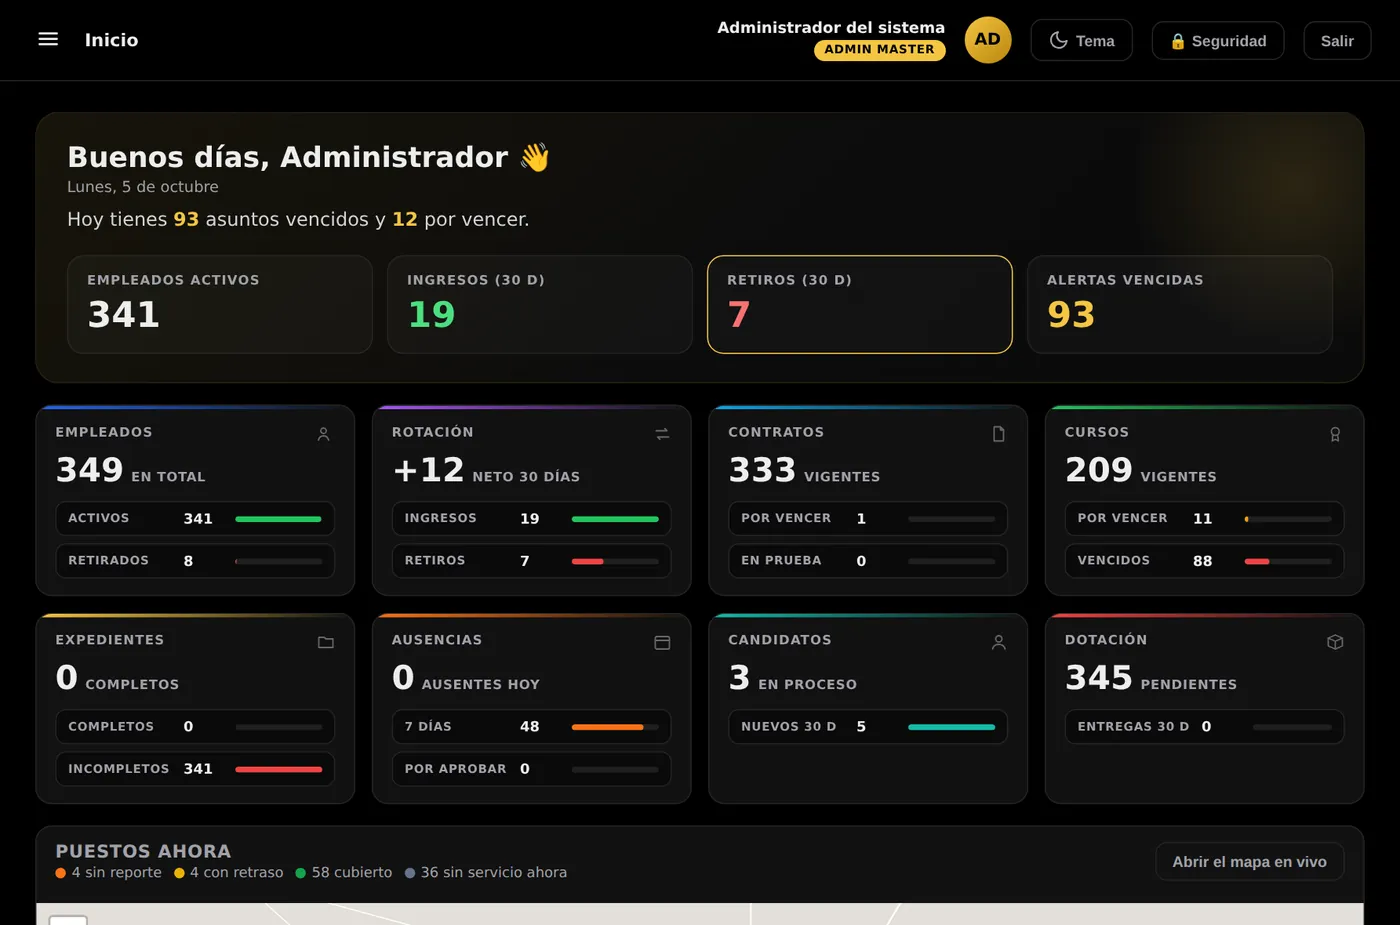Click the box icon in Dotación card

[x=1335, y=642]
